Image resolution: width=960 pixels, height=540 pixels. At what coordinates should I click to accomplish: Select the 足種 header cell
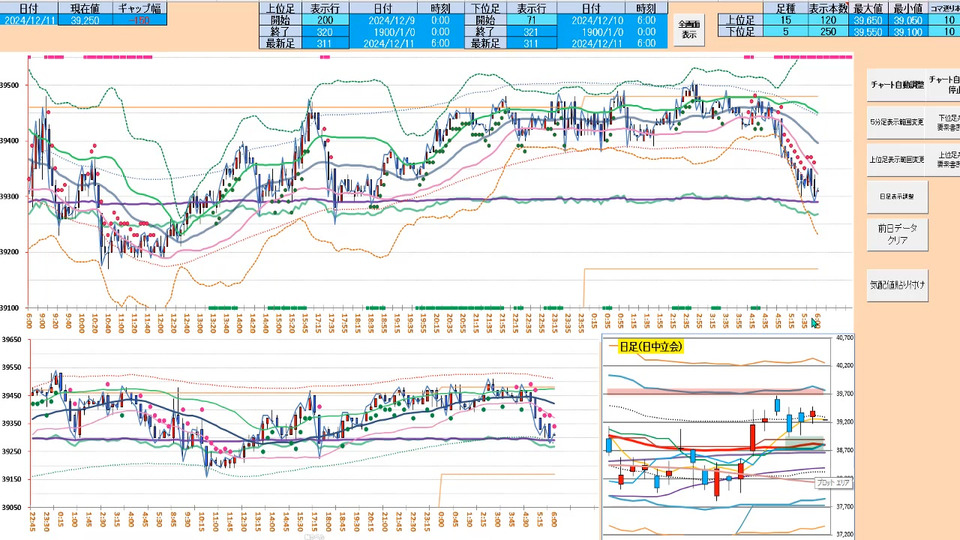[786, 9]
